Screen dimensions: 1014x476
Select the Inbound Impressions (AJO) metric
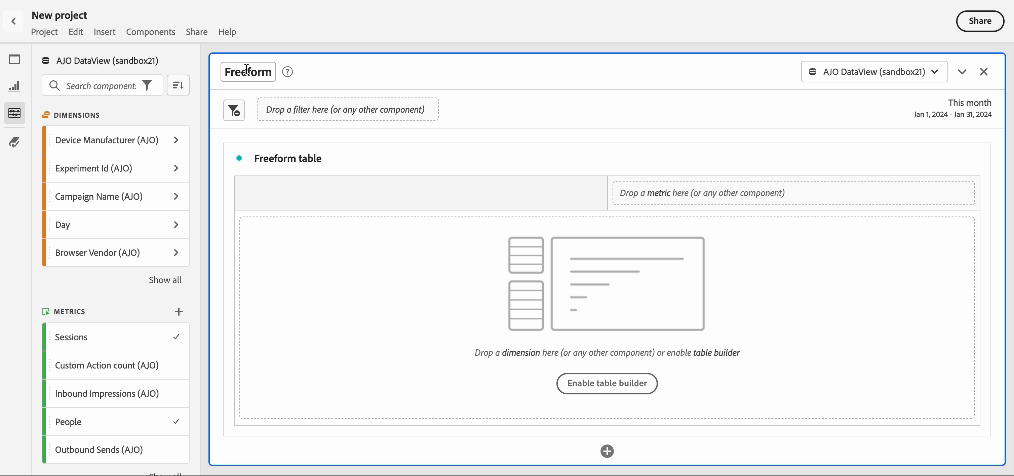(116, 394)
